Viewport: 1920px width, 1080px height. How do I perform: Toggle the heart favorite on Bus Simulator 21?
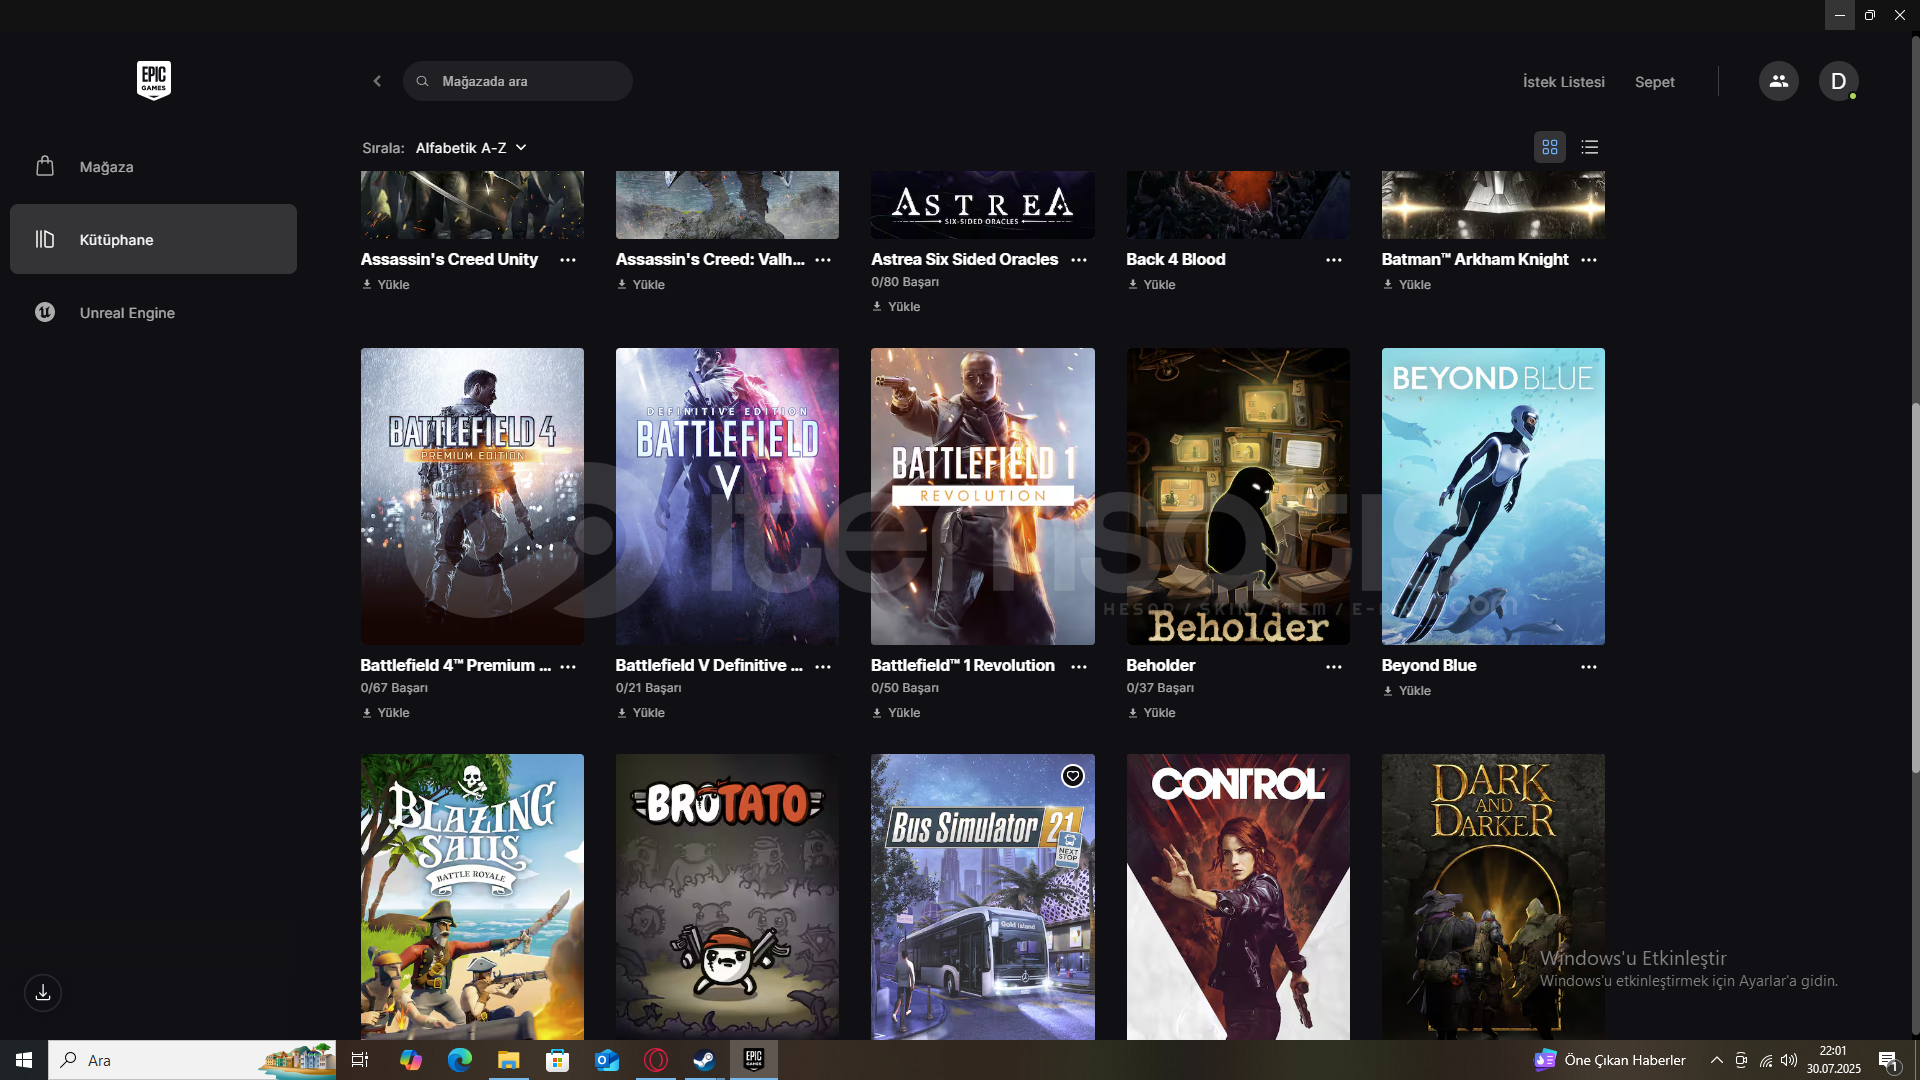(1072, 776)
